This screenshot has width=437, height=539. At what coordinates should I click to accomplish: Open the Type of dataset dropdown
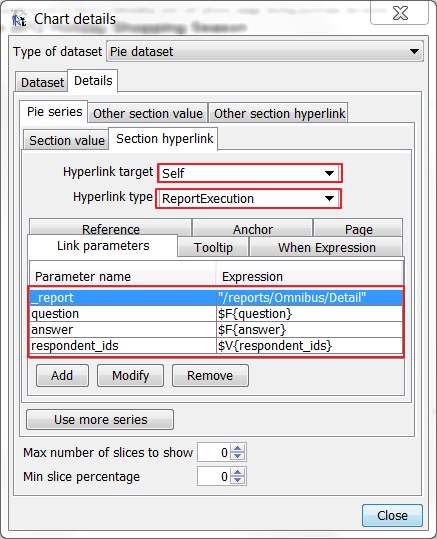(265, 52)
